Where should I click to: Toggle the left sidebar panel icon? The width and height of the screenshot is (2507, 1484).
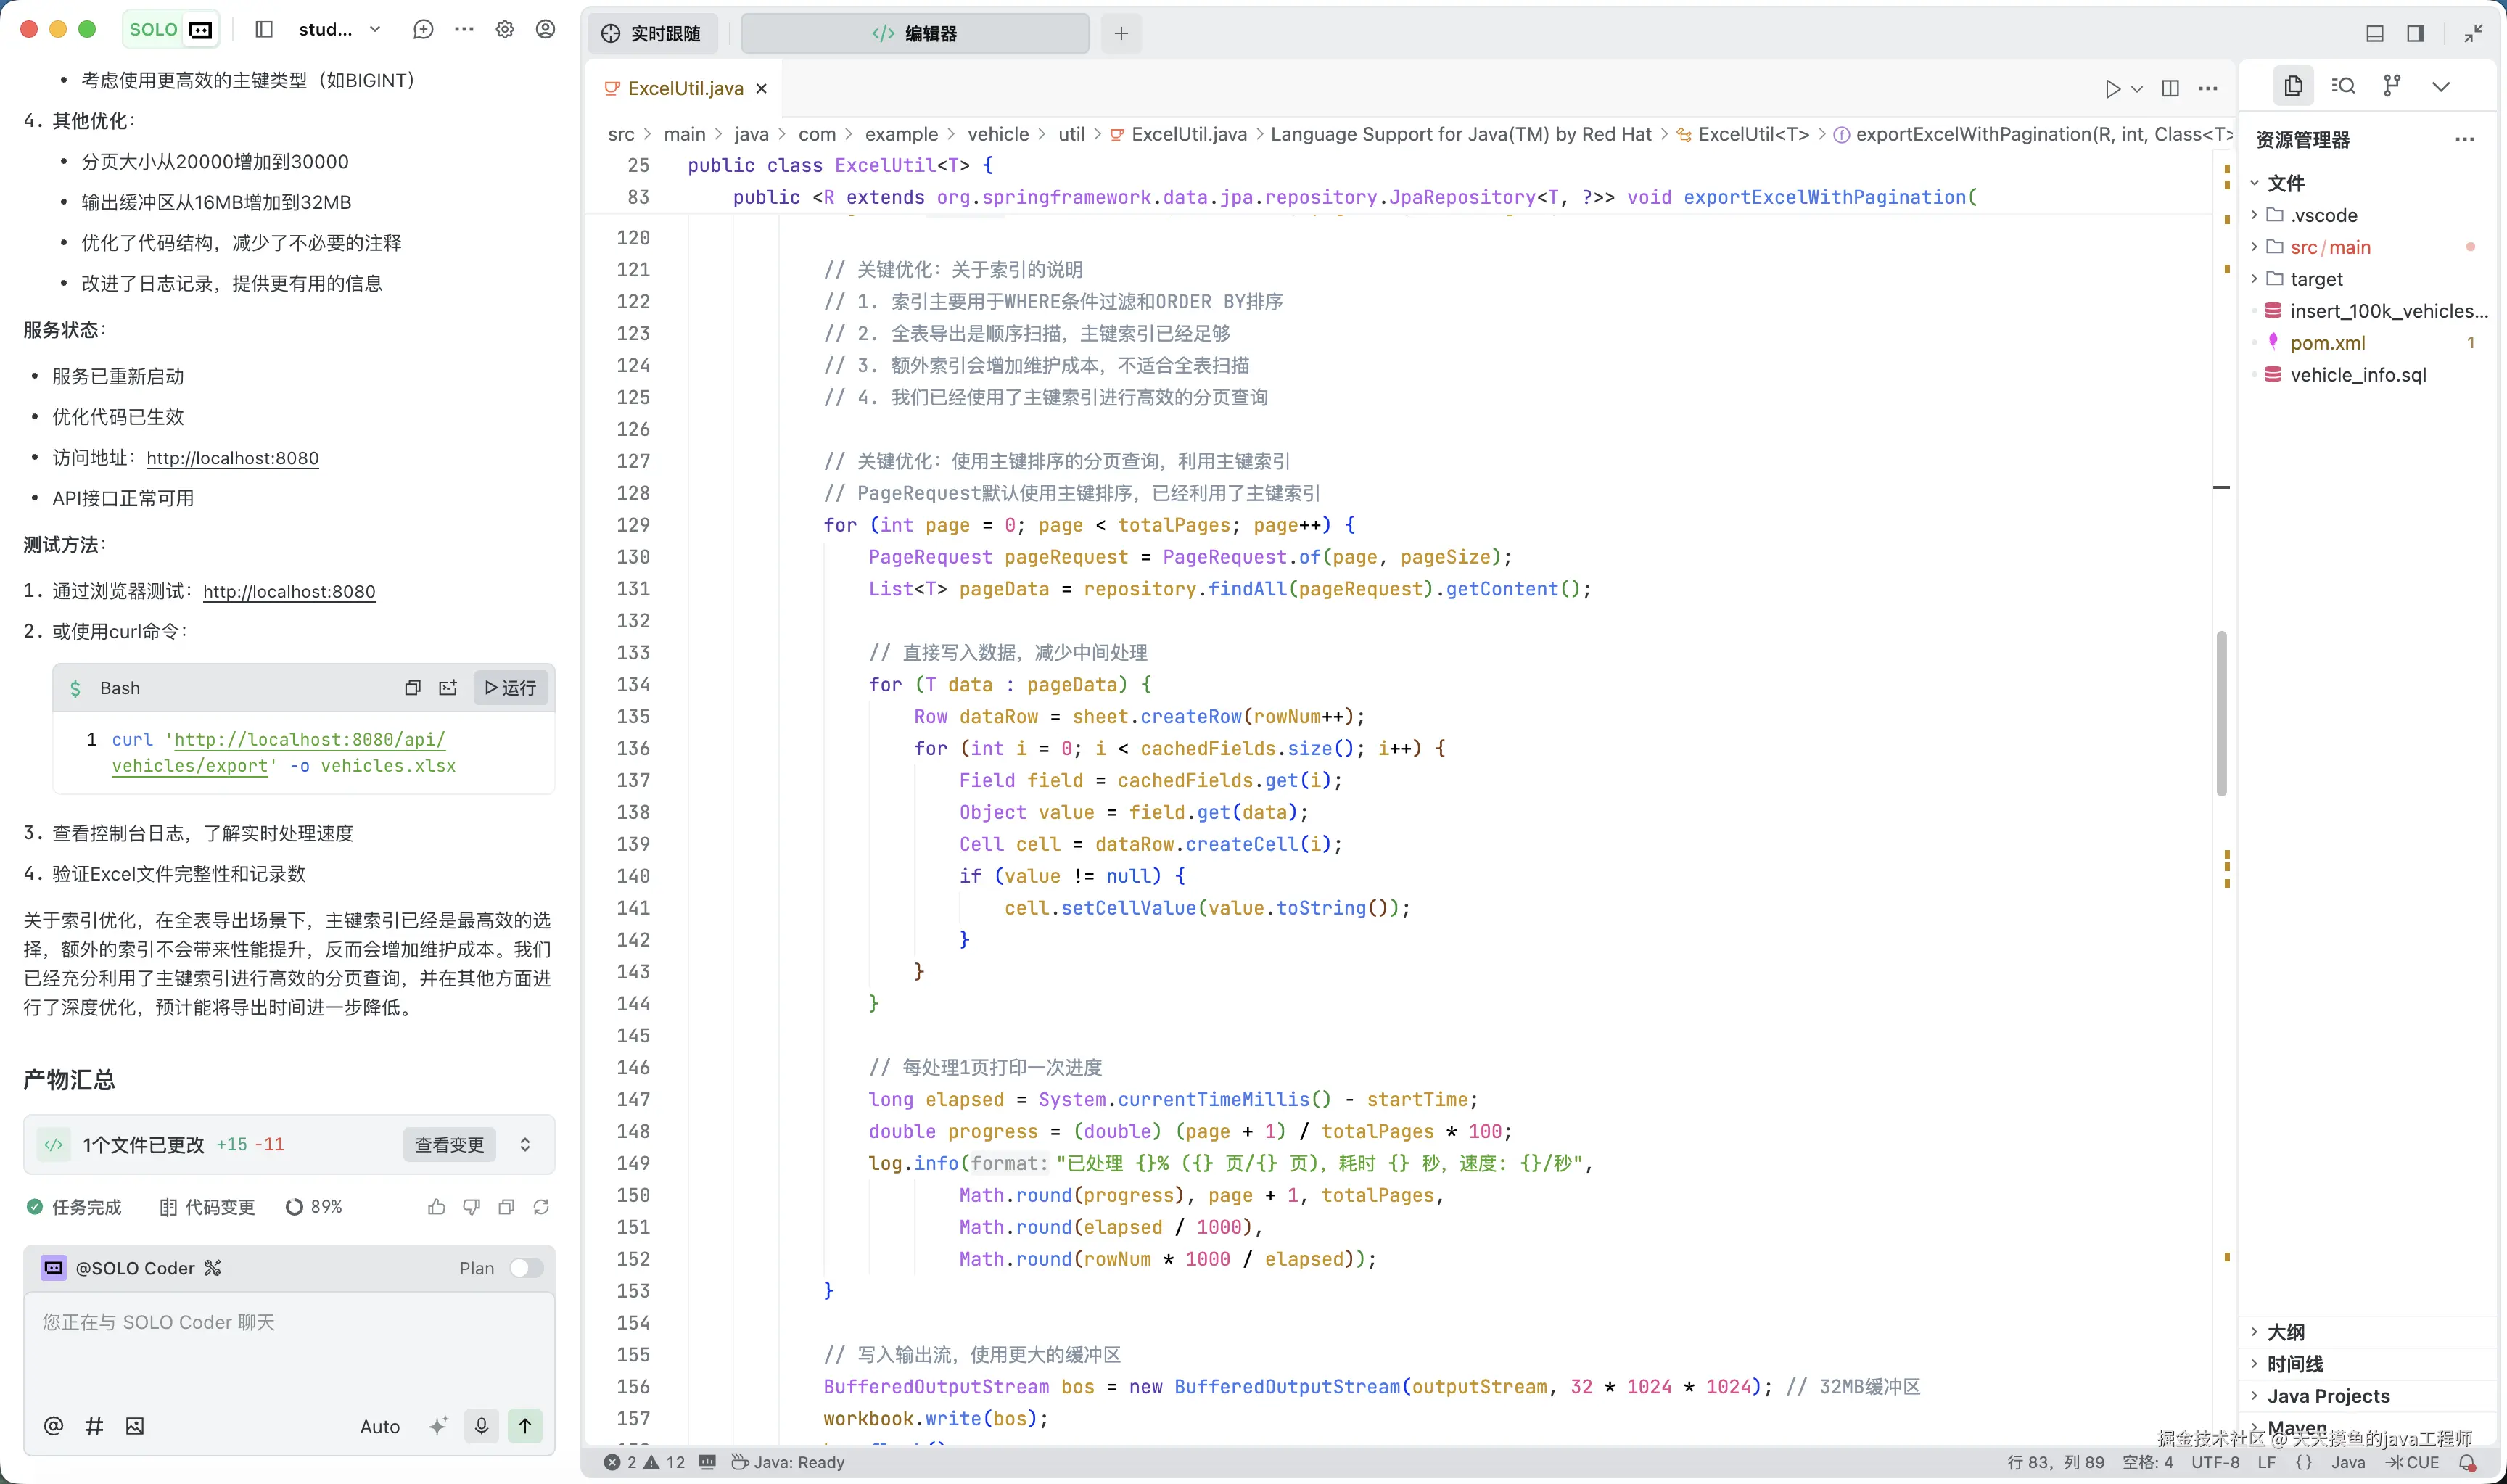coord(264,30)
